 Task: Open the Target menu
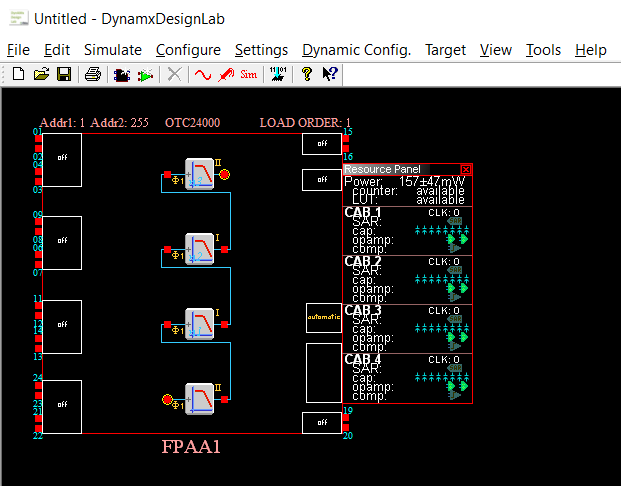[445, 50]
